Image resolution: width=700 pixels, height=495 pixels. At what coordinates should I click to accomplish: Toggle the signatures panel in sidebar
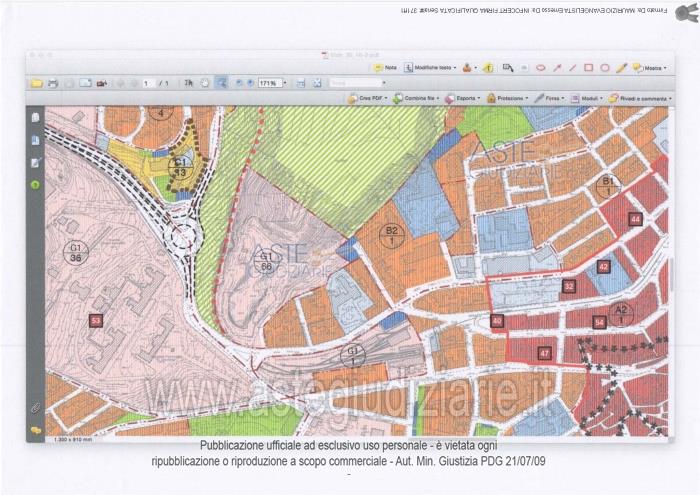click(x=35, y=162)
